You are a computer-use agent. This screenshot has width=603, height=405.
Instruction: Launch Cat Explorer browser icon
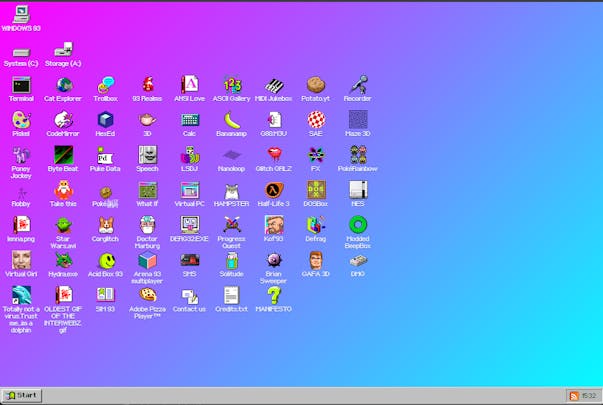click(x=64, y=86)
